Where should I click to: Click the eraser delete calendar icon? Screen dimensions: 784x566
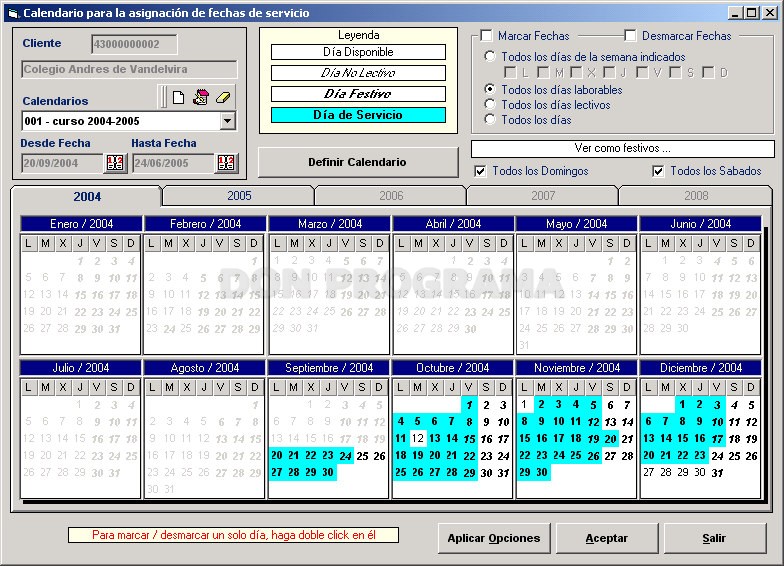[223, 97]
